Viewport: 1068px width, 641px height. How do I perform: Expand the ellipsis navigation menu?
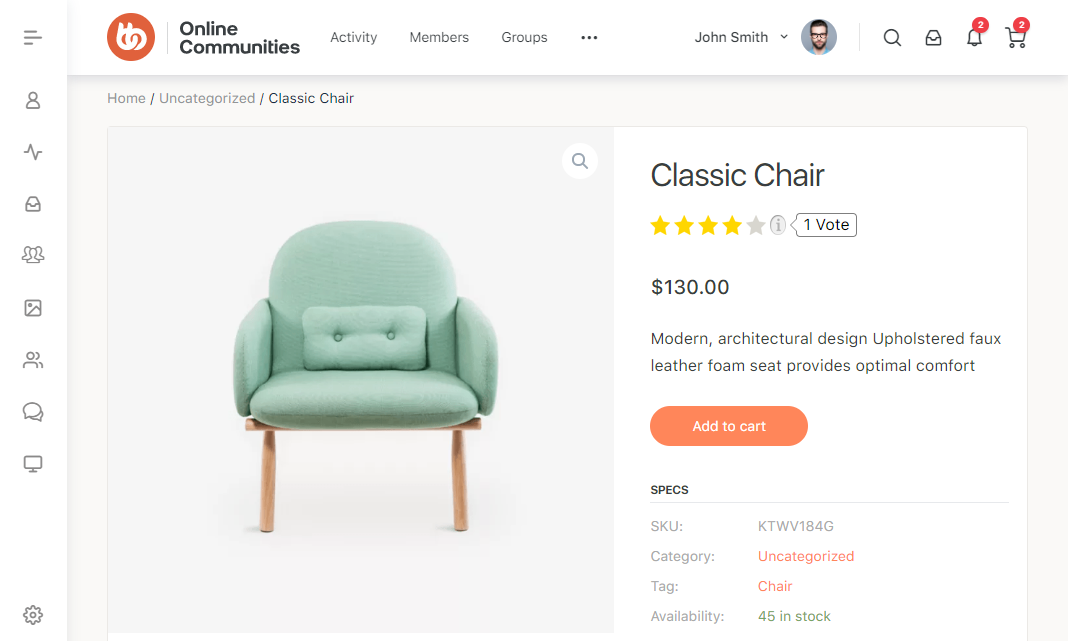(589, 37)
